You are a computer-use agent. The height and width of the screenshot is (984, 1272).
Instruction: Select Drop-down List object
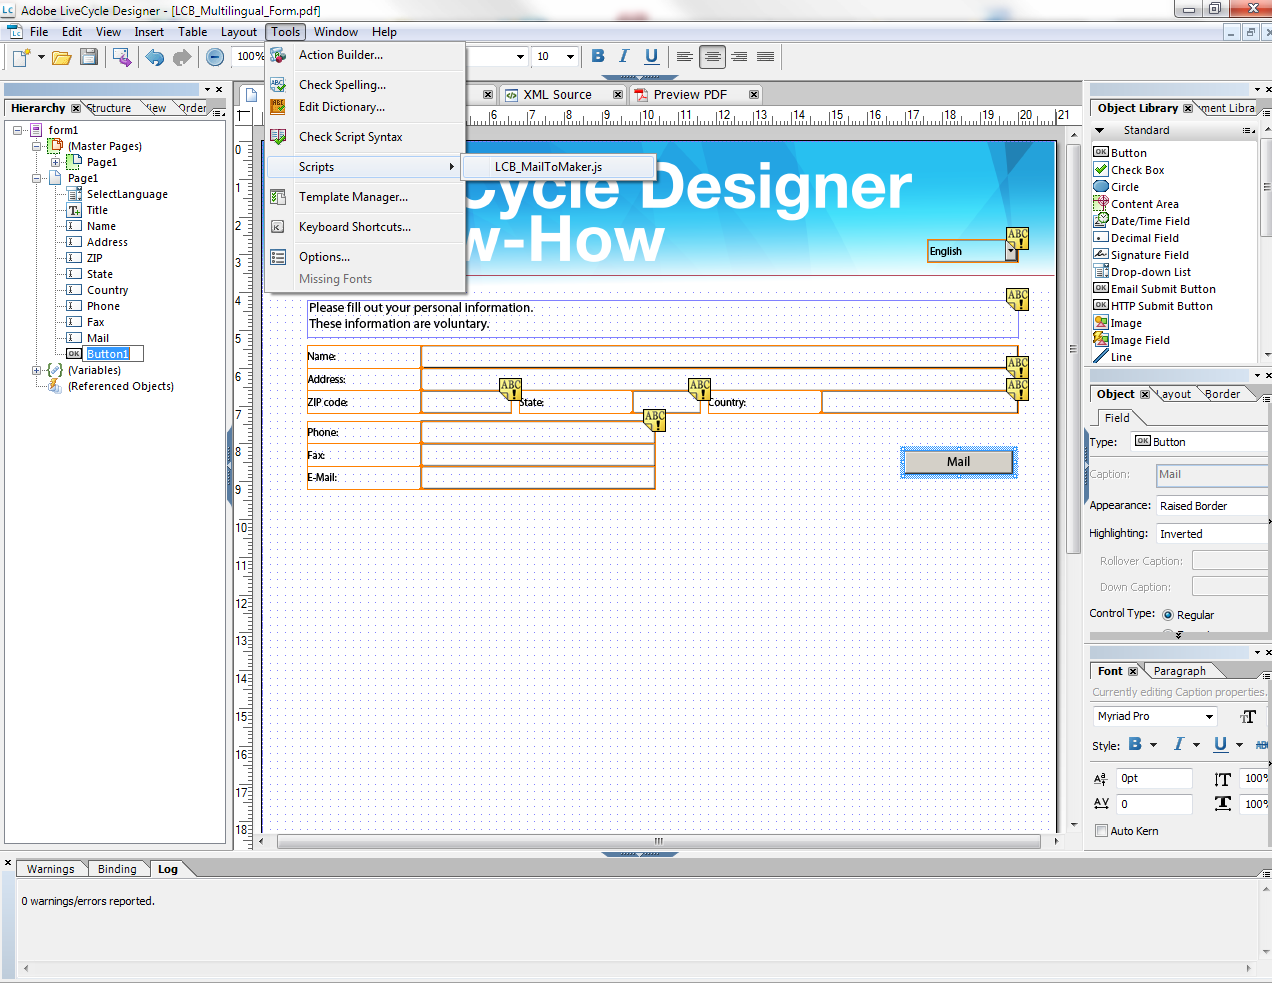click(1150, 272)
